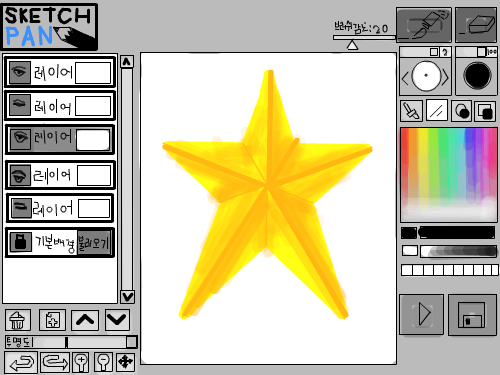Click the floppy disk save button
This screenshot has width=500, height=375.
pos(472,315)
